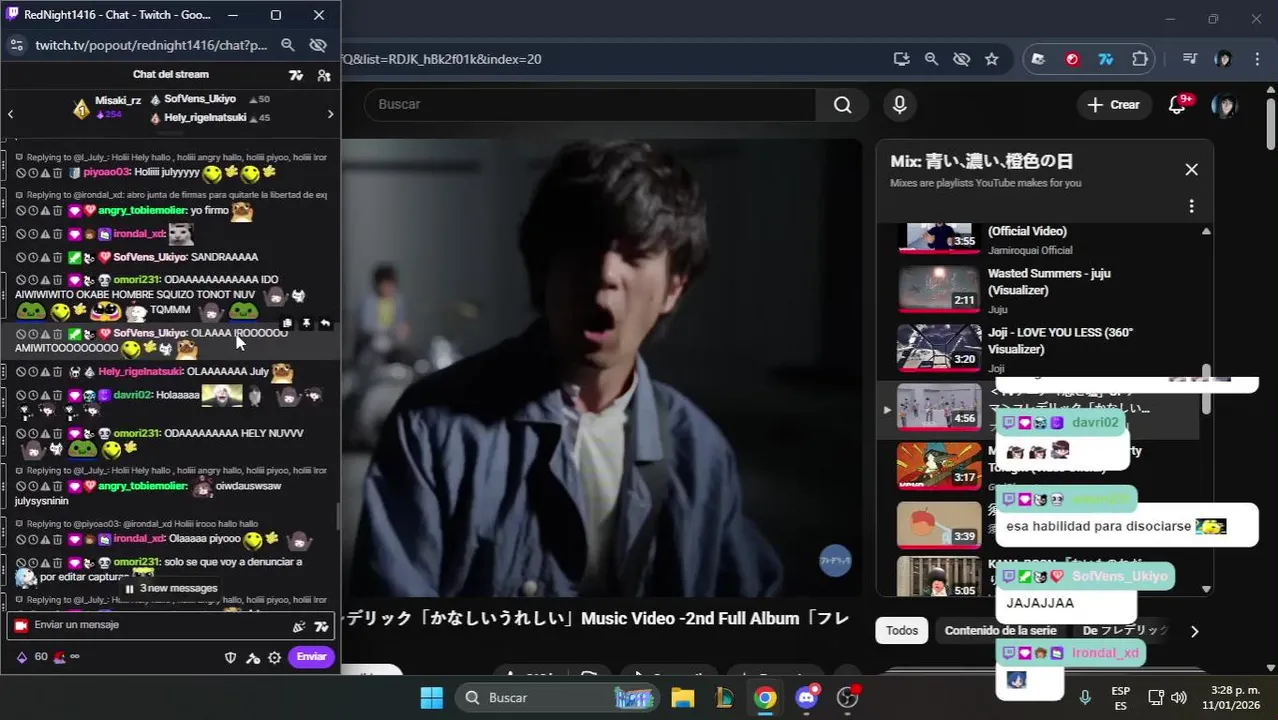
Task: Open the Mix playlist three-dot options
Action: (1191, 206)
